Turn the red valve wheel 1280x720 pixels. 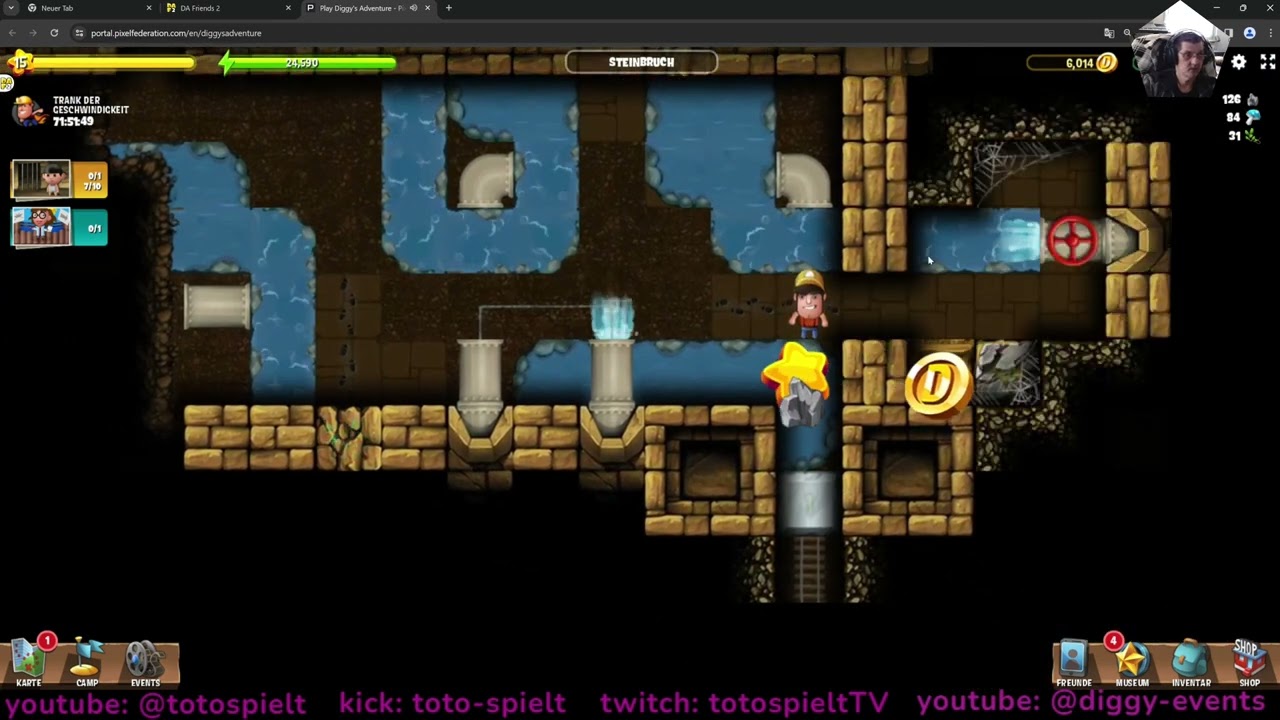coord(1072,240)
